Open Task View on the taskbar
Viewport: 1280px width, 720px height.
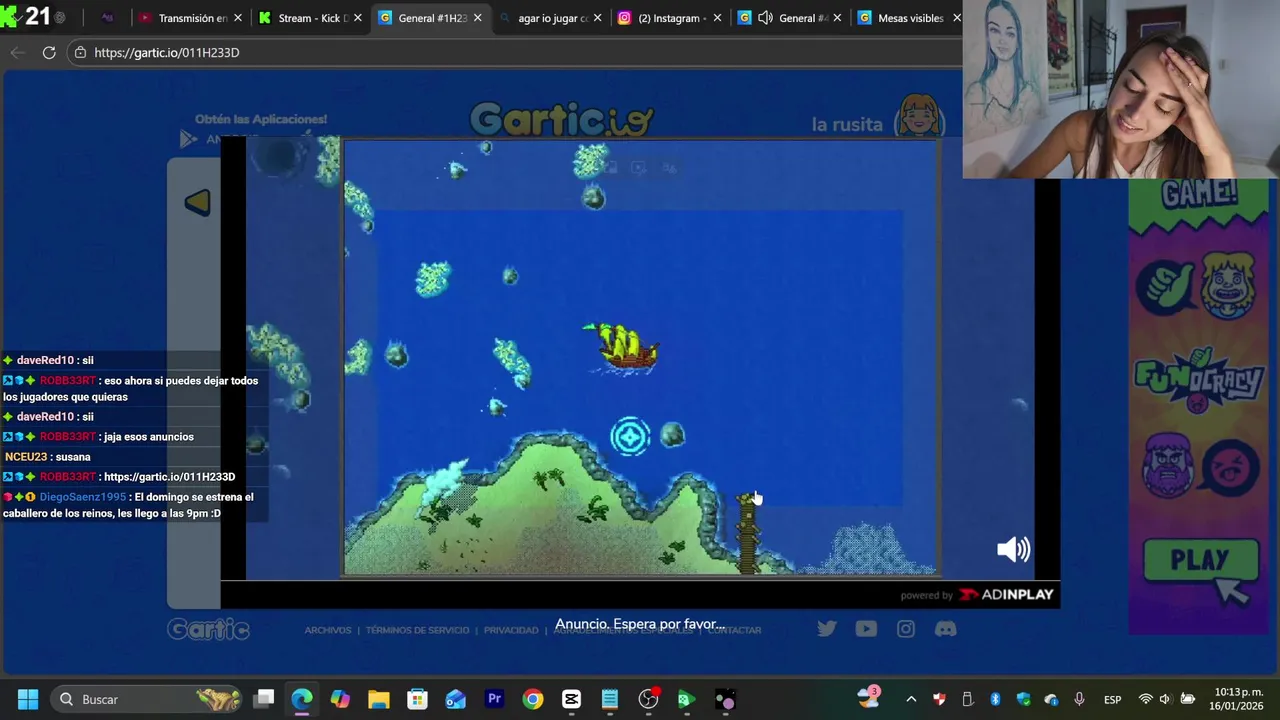click(x=264, y=699)
